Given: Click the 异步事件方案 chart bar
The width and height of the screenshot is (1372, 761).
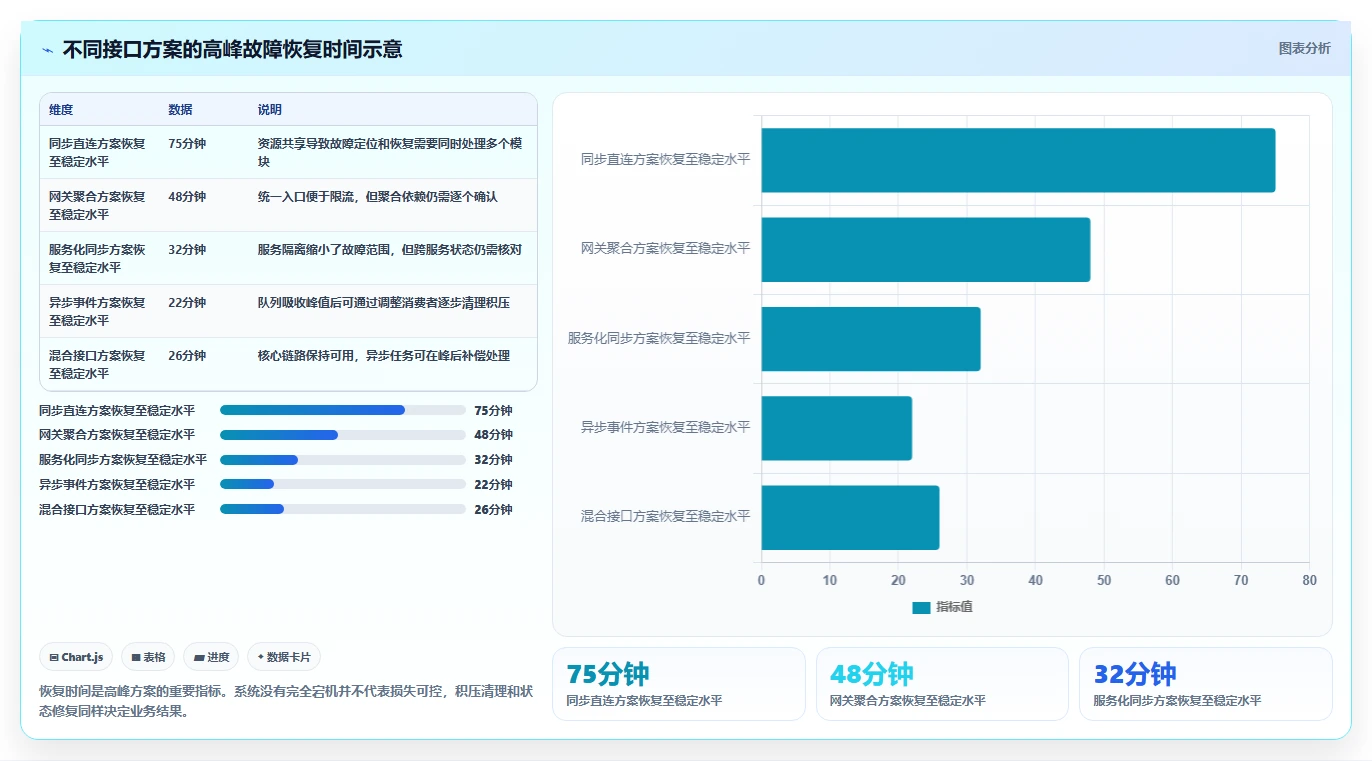Looking at the screenshot, I should point(837,428).
